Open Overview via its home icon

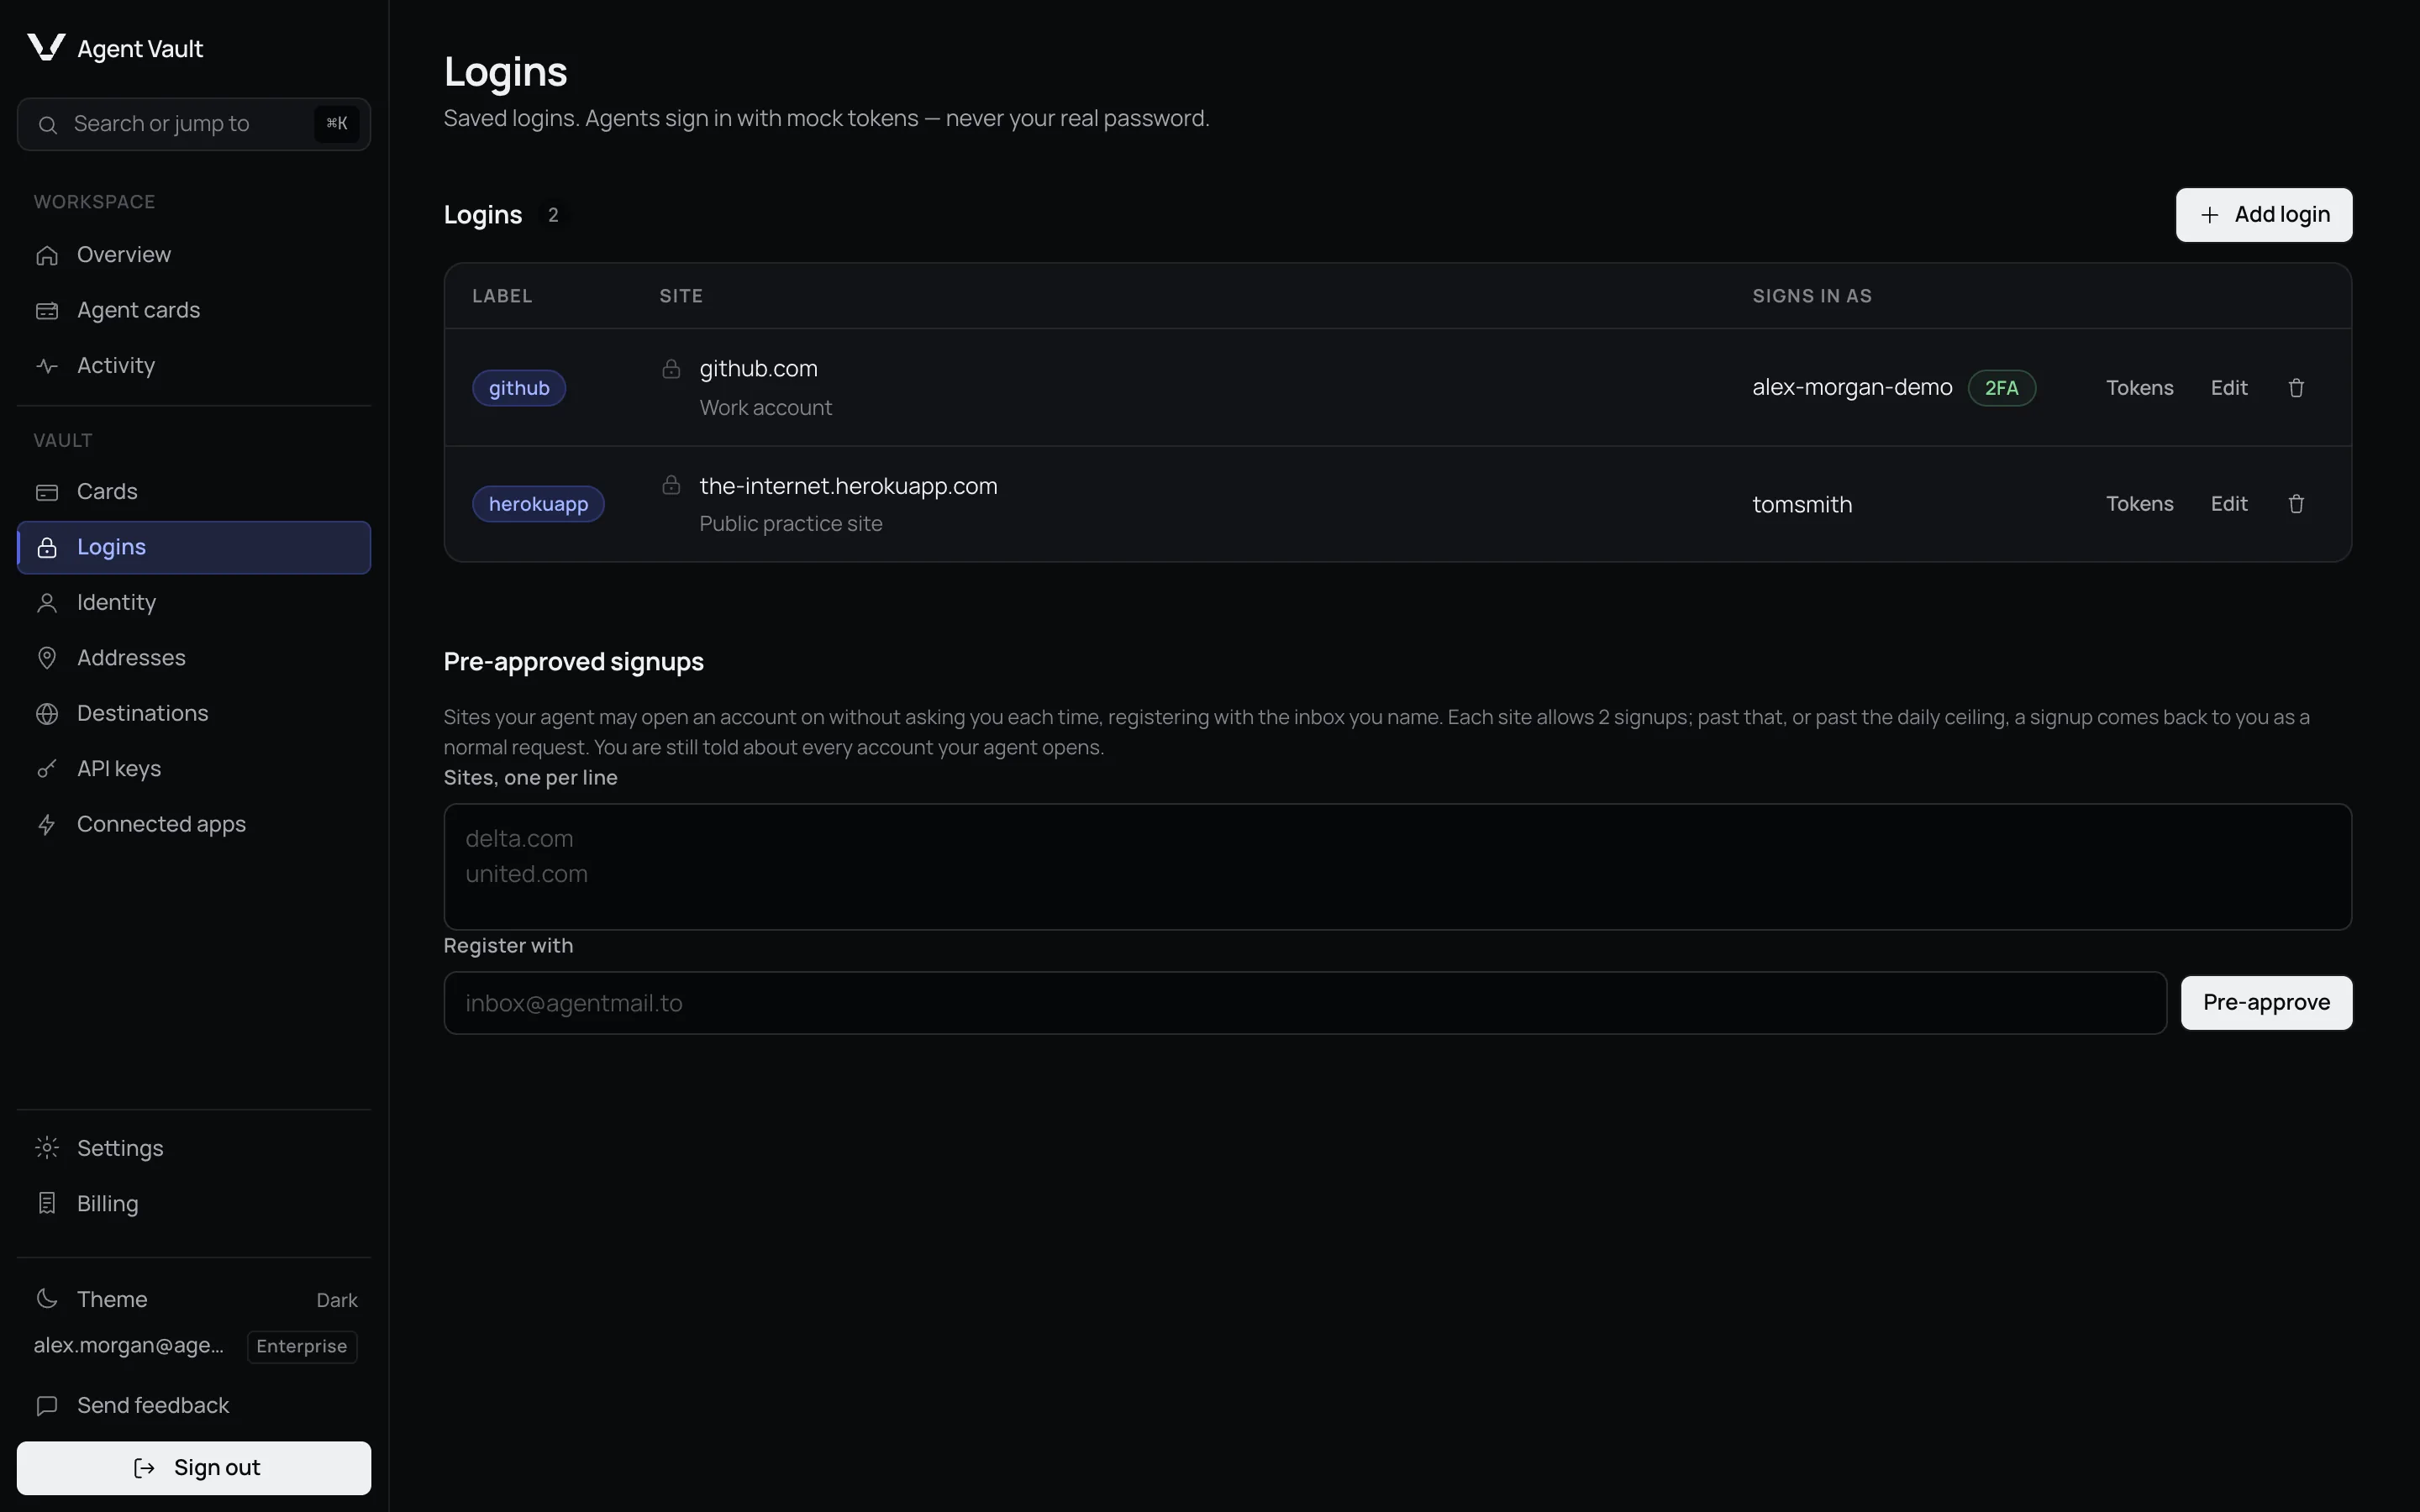47,255
